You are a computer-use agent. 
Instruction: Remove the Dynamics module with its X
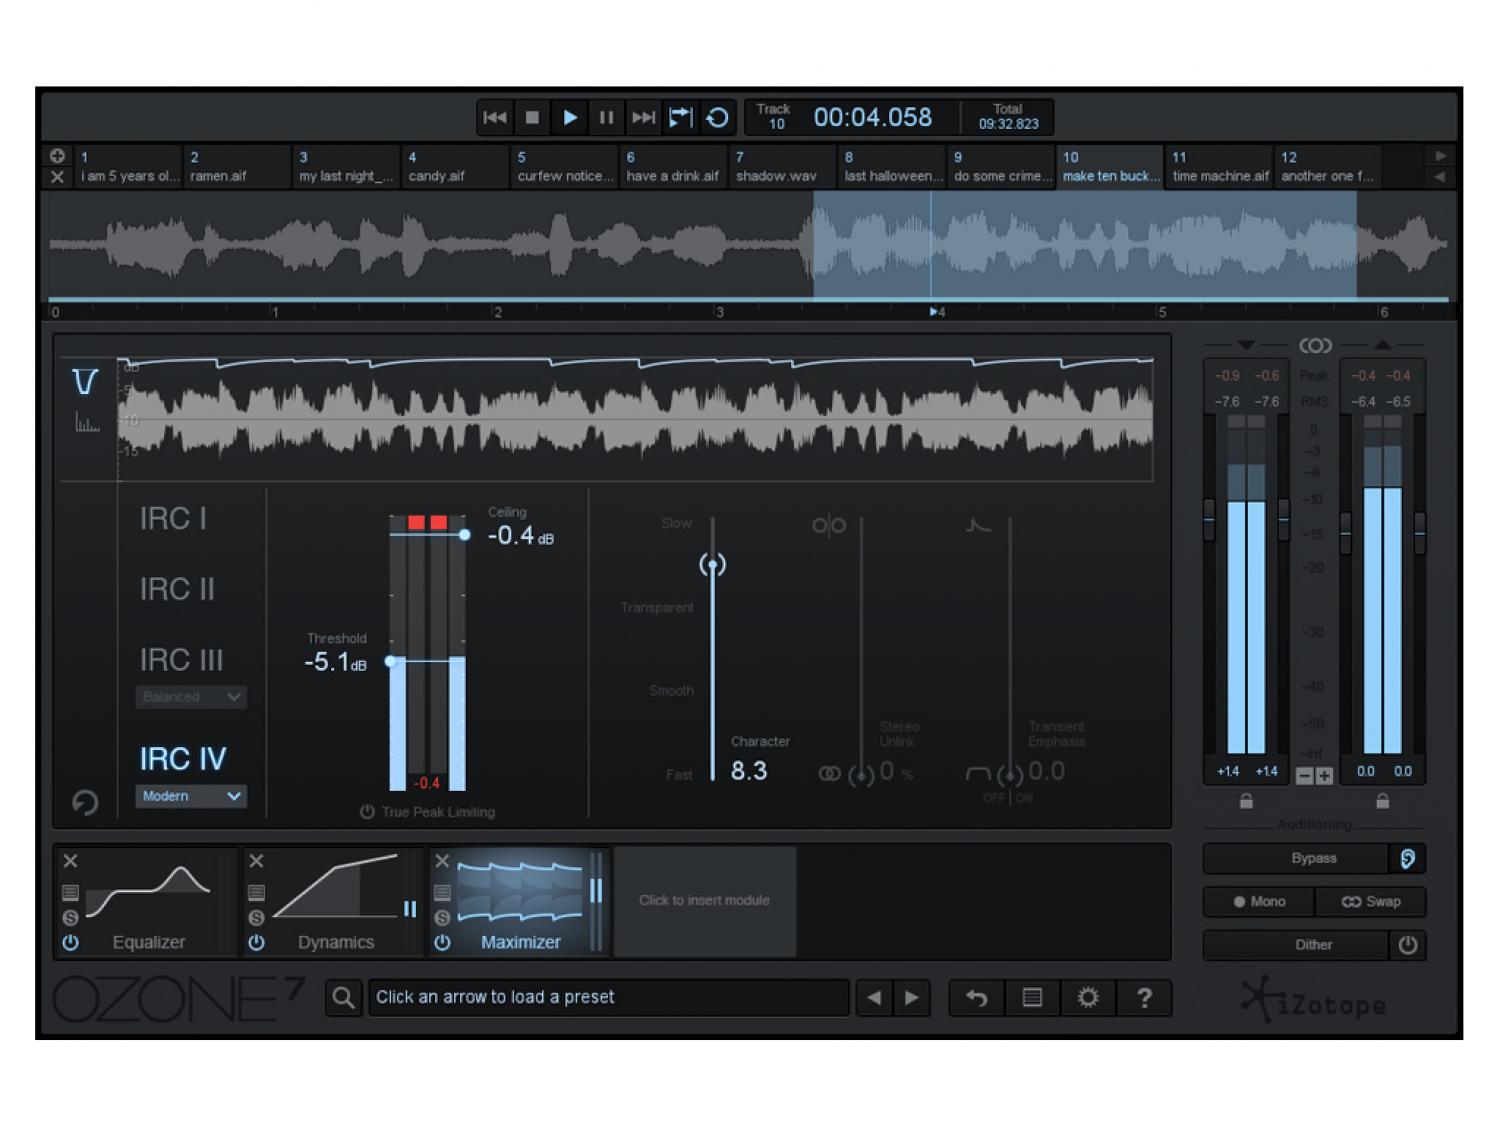click(256, 861)
